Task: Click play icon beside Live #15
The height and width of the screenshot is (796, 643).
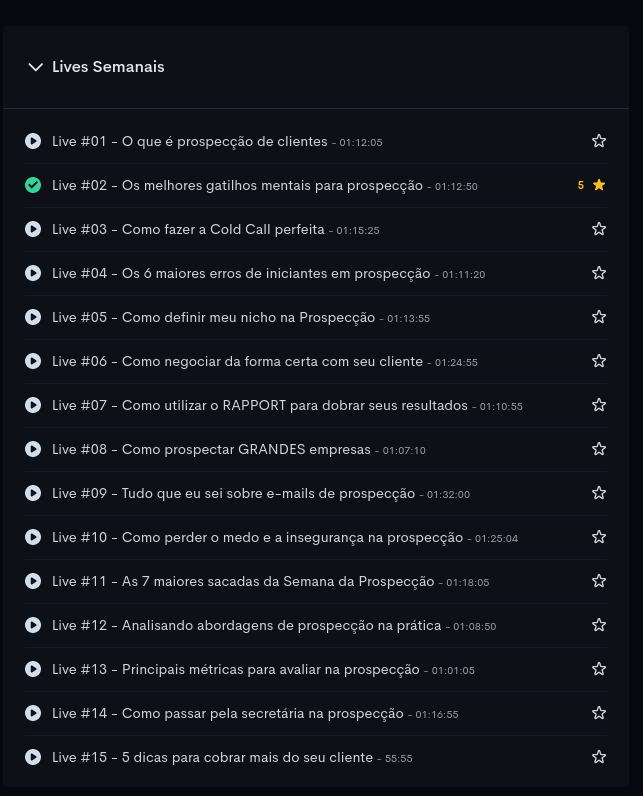Action: point(33,757)
